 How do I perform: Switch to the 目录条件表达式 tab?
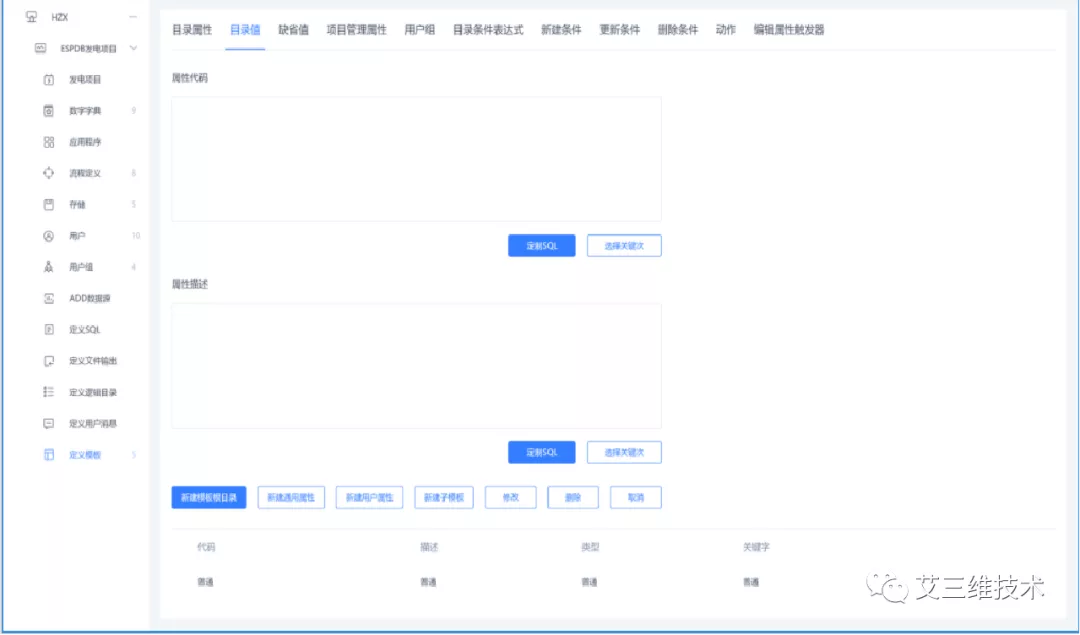coord(488,30)
